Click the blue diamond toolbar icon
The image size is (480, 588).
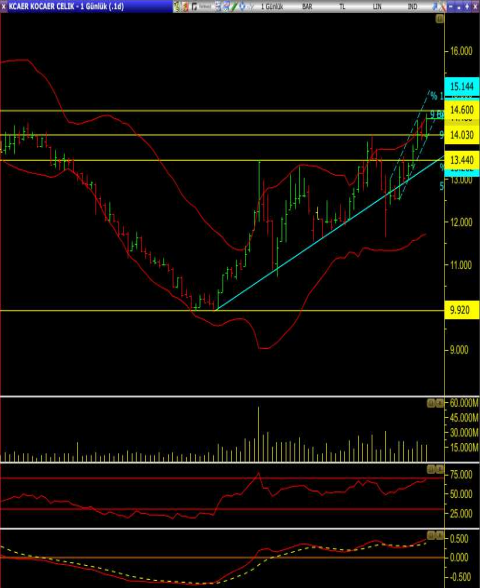click(243, 6)
